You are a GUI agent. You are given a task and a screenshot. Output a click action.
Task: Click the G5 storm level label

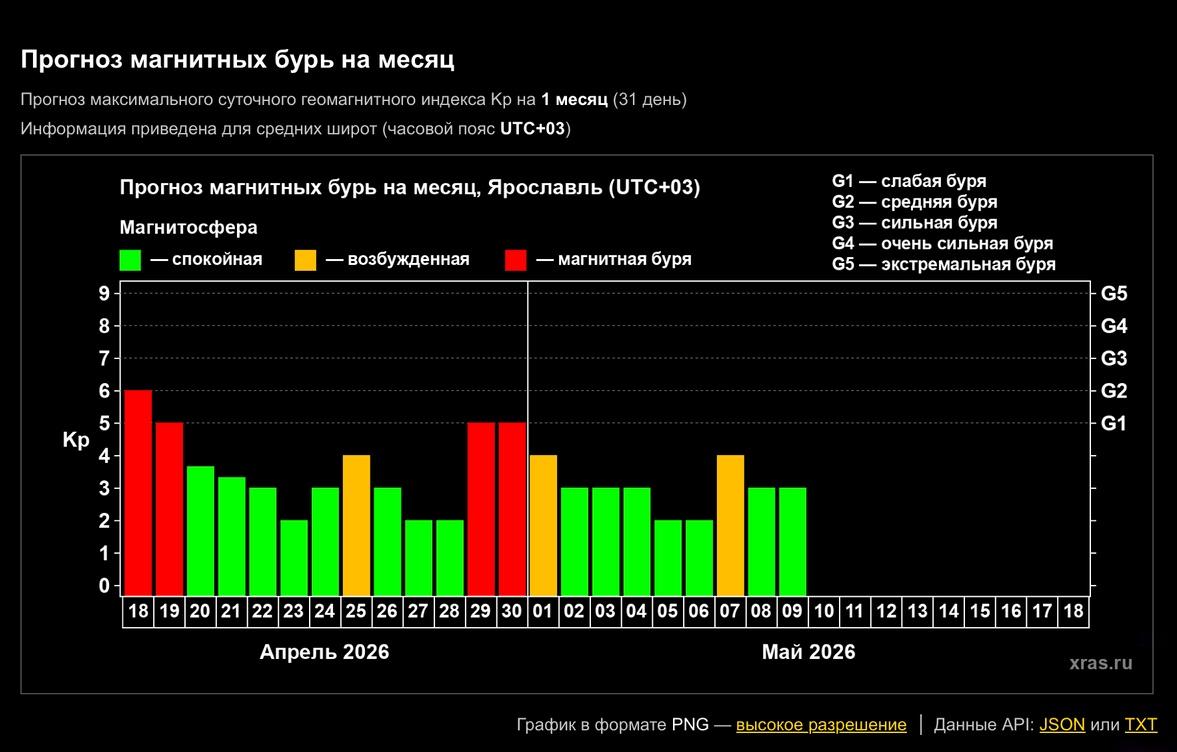[1114, 294]
